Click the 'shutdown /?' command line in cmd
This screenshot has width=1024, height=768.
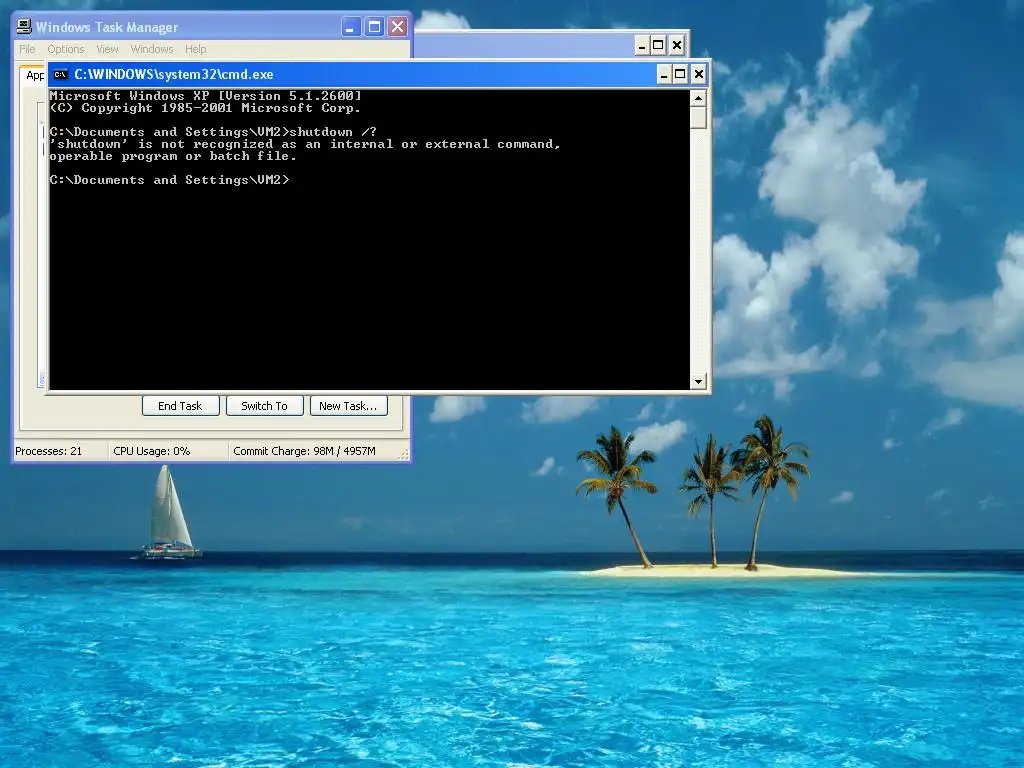213,132
